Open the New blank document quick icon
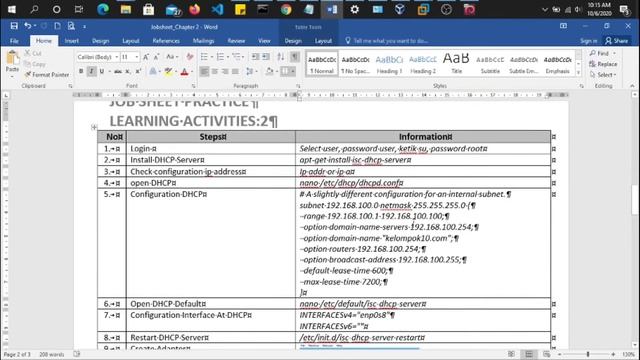640x360 pixels. [x=57, y=26]
